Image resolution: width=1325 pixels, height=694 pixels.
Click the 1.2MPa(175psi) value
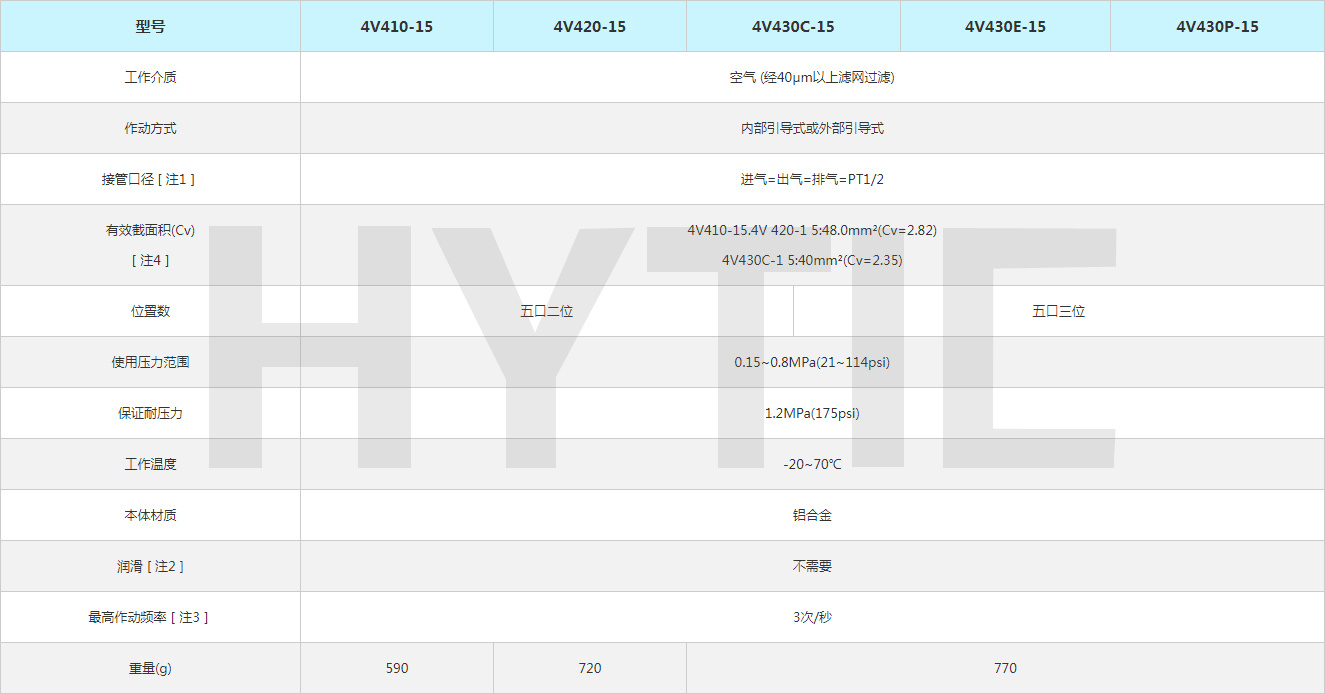(x=812, y=413)
